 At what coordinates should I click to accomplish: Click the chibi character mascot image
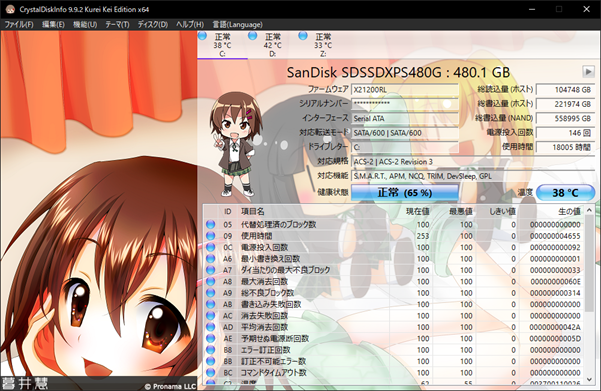point(235,144)
